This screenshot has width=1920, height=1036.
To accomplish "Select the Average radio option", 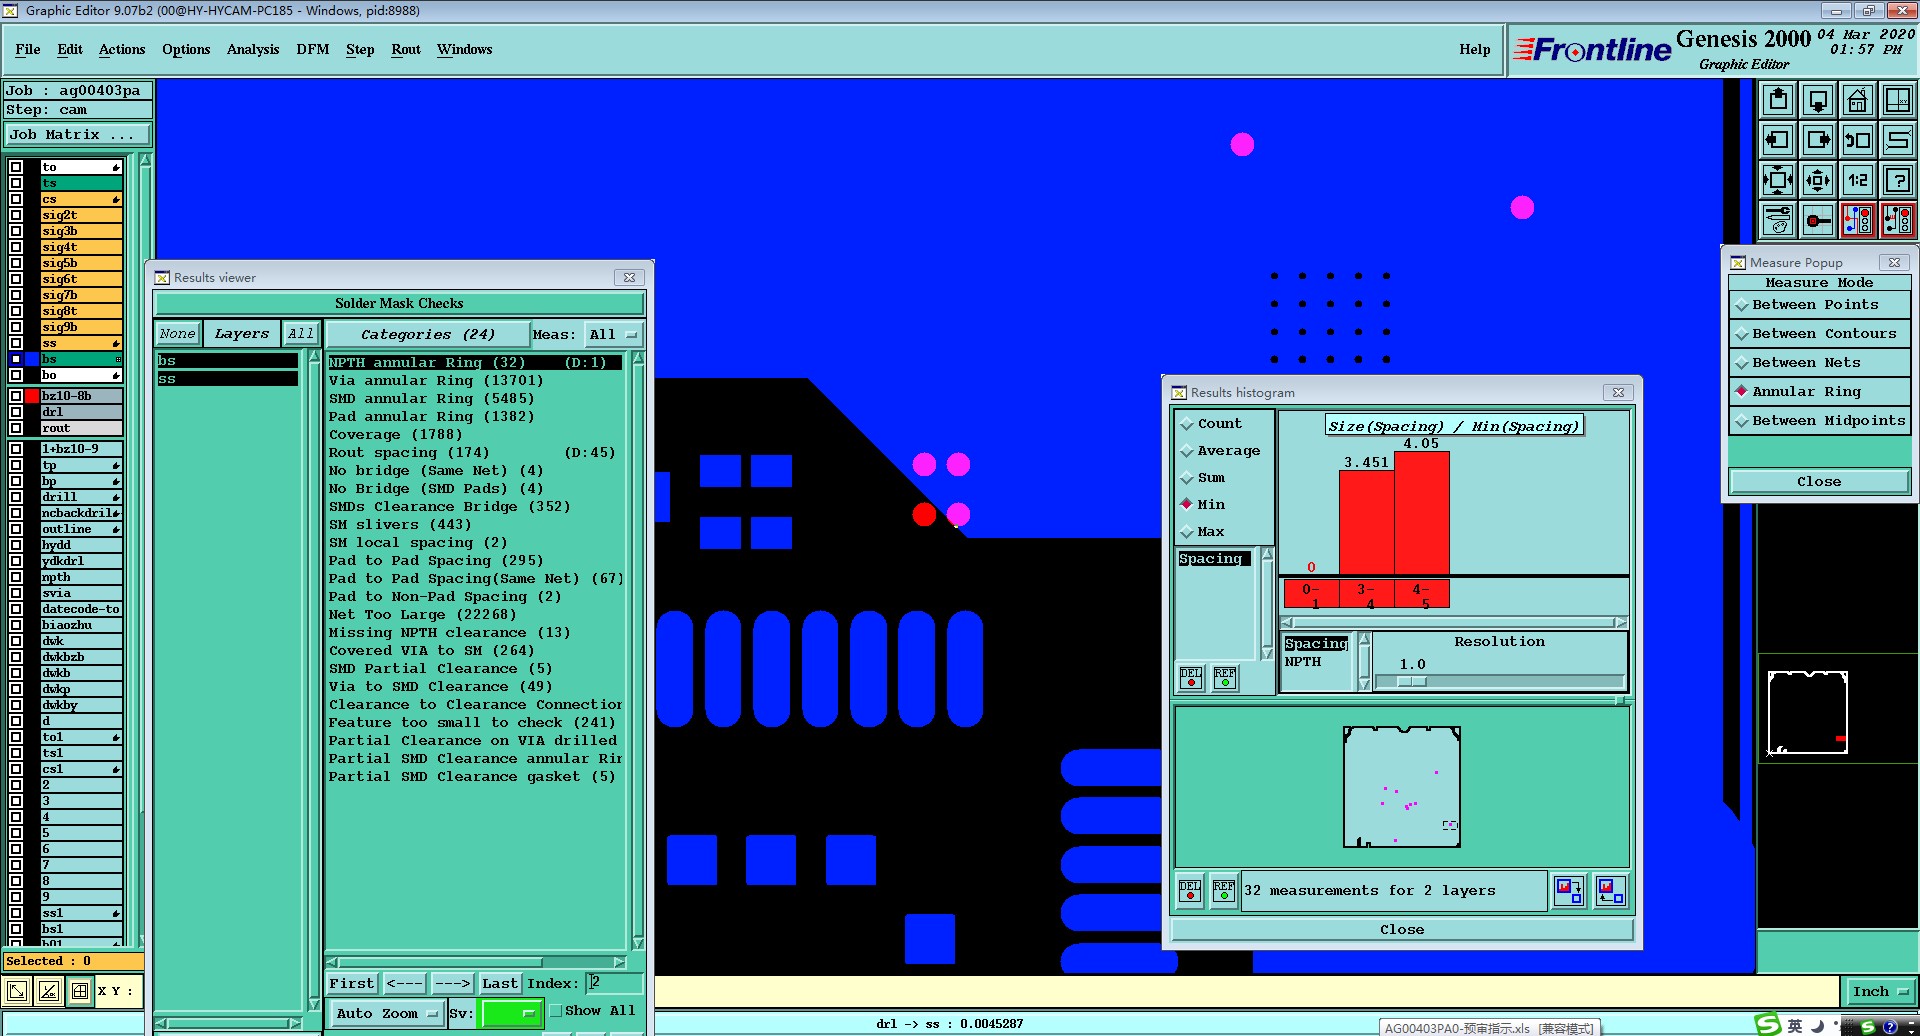I will [x=1188, y=451].
